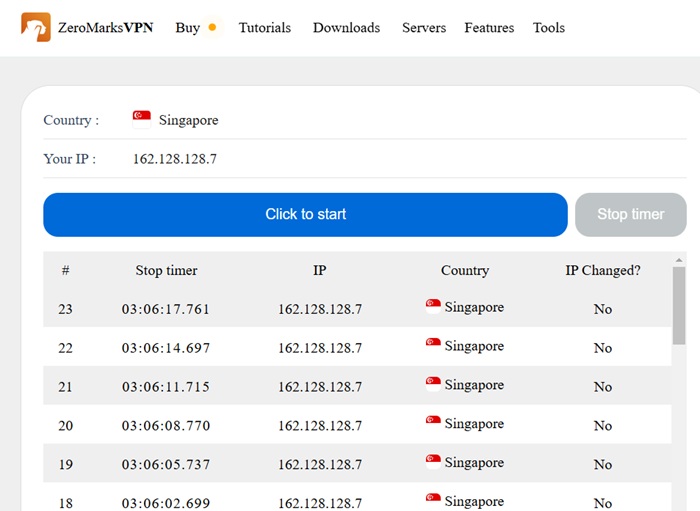Click row number 21

[x=66, y=387]
